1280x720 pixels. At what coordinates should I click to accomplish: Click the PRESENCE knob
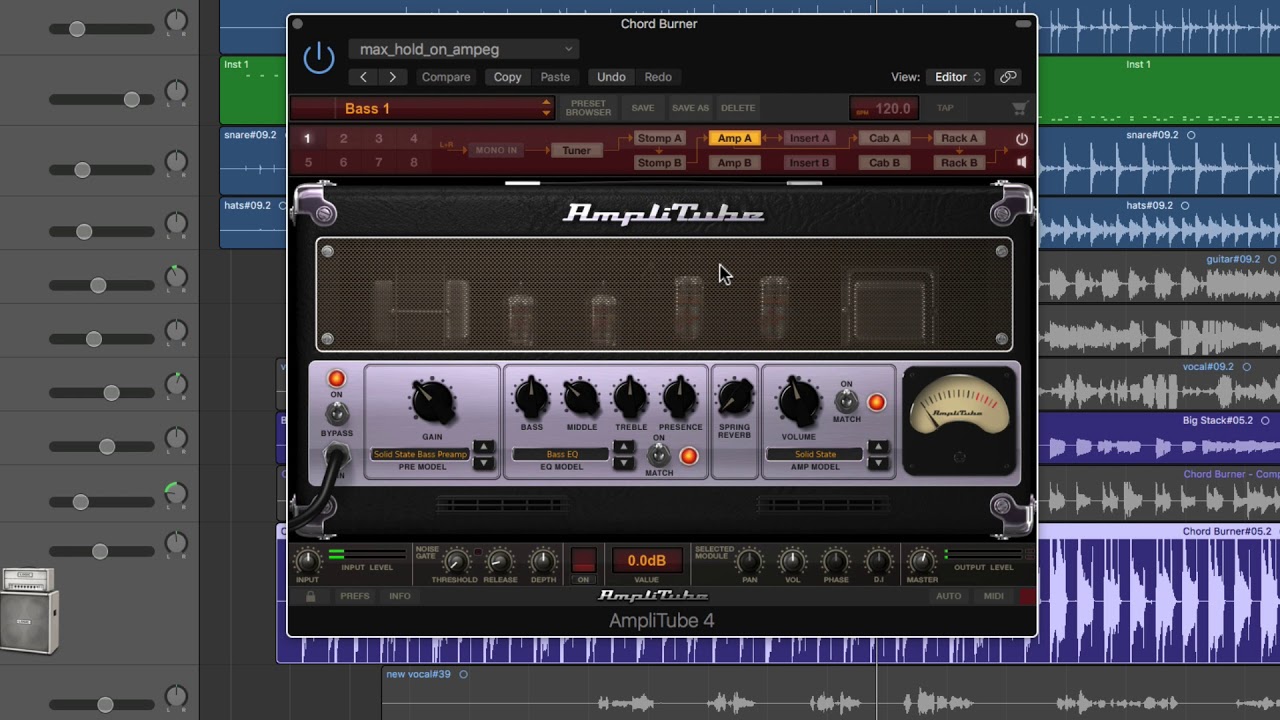click(680, 398)
